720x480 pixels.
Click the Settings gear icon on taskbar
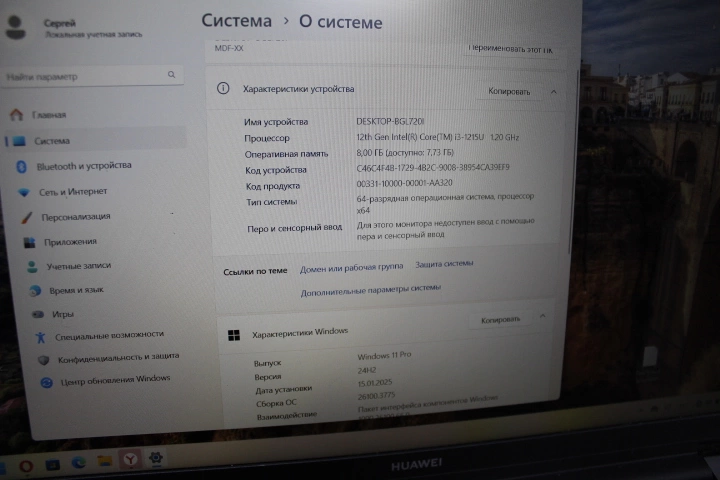[x=156, y=457]
